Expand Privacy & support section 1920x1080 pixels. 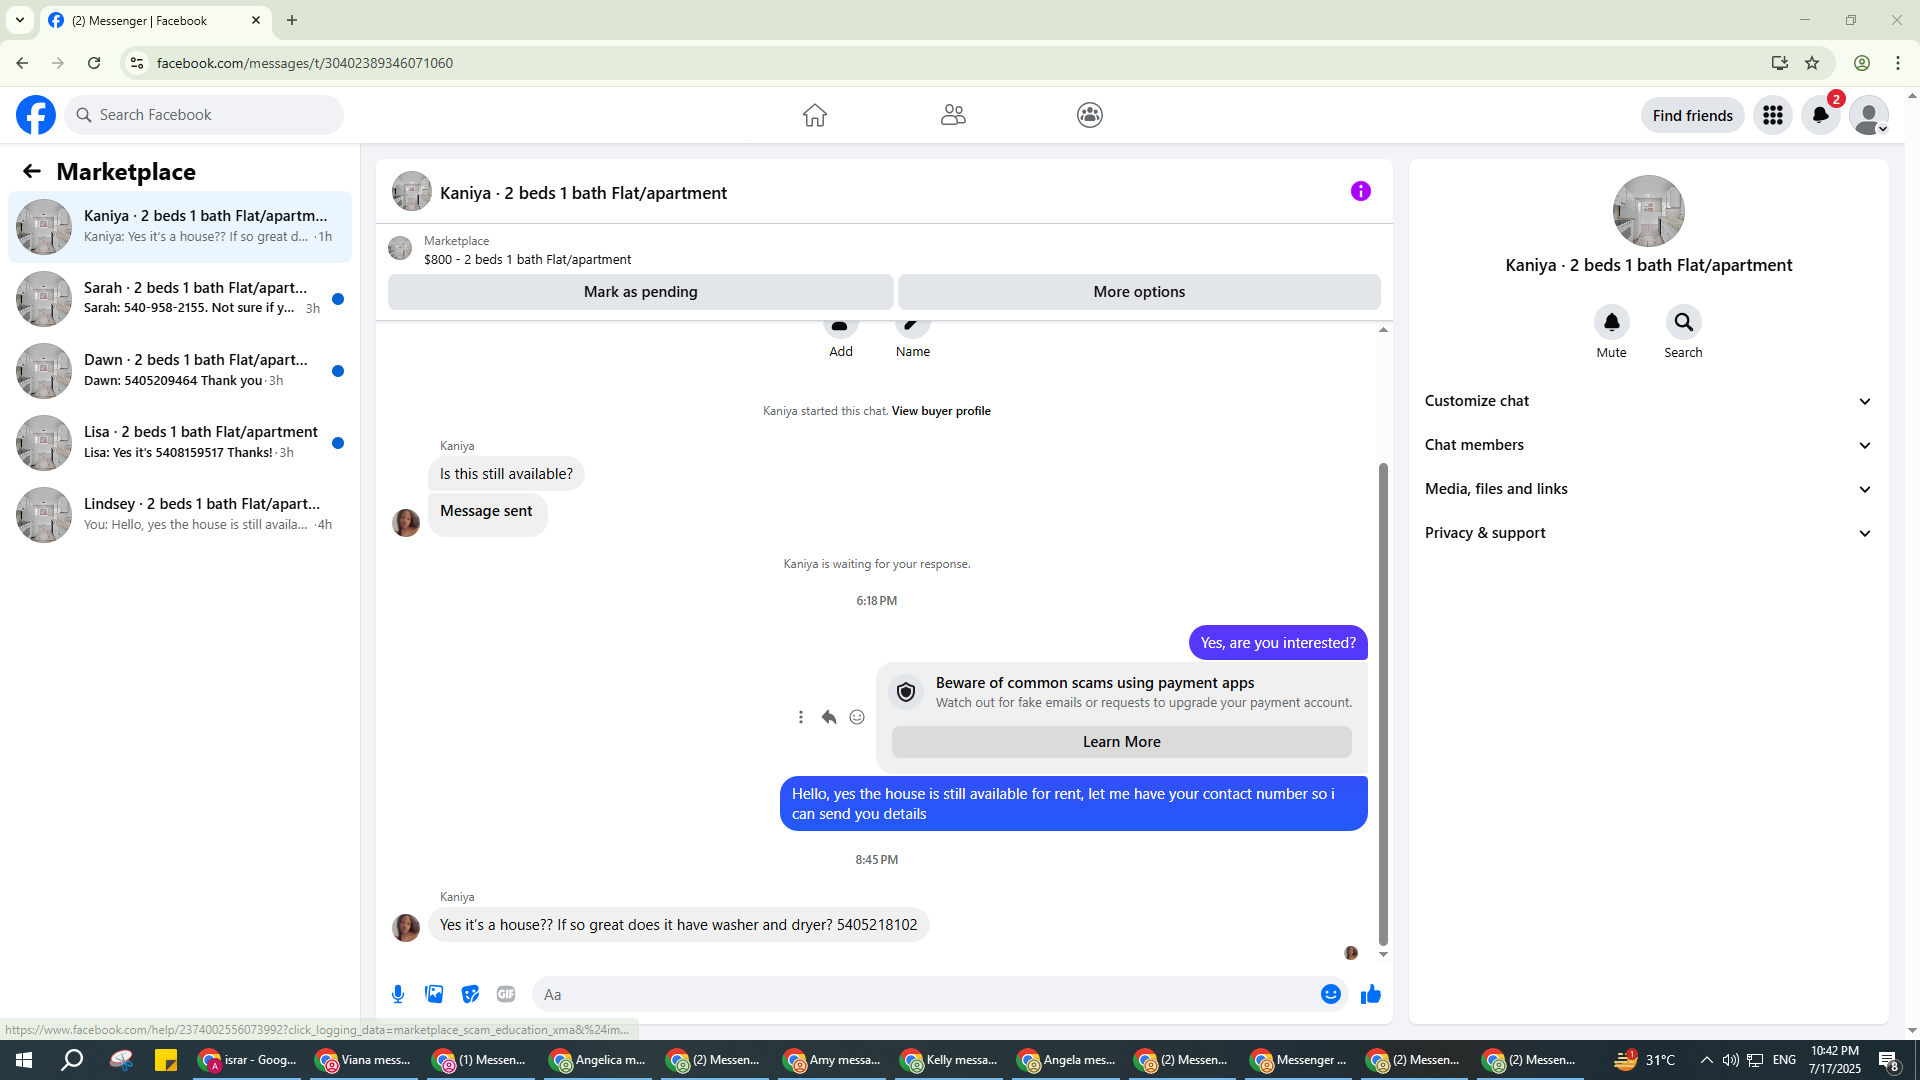point(1648,533)
